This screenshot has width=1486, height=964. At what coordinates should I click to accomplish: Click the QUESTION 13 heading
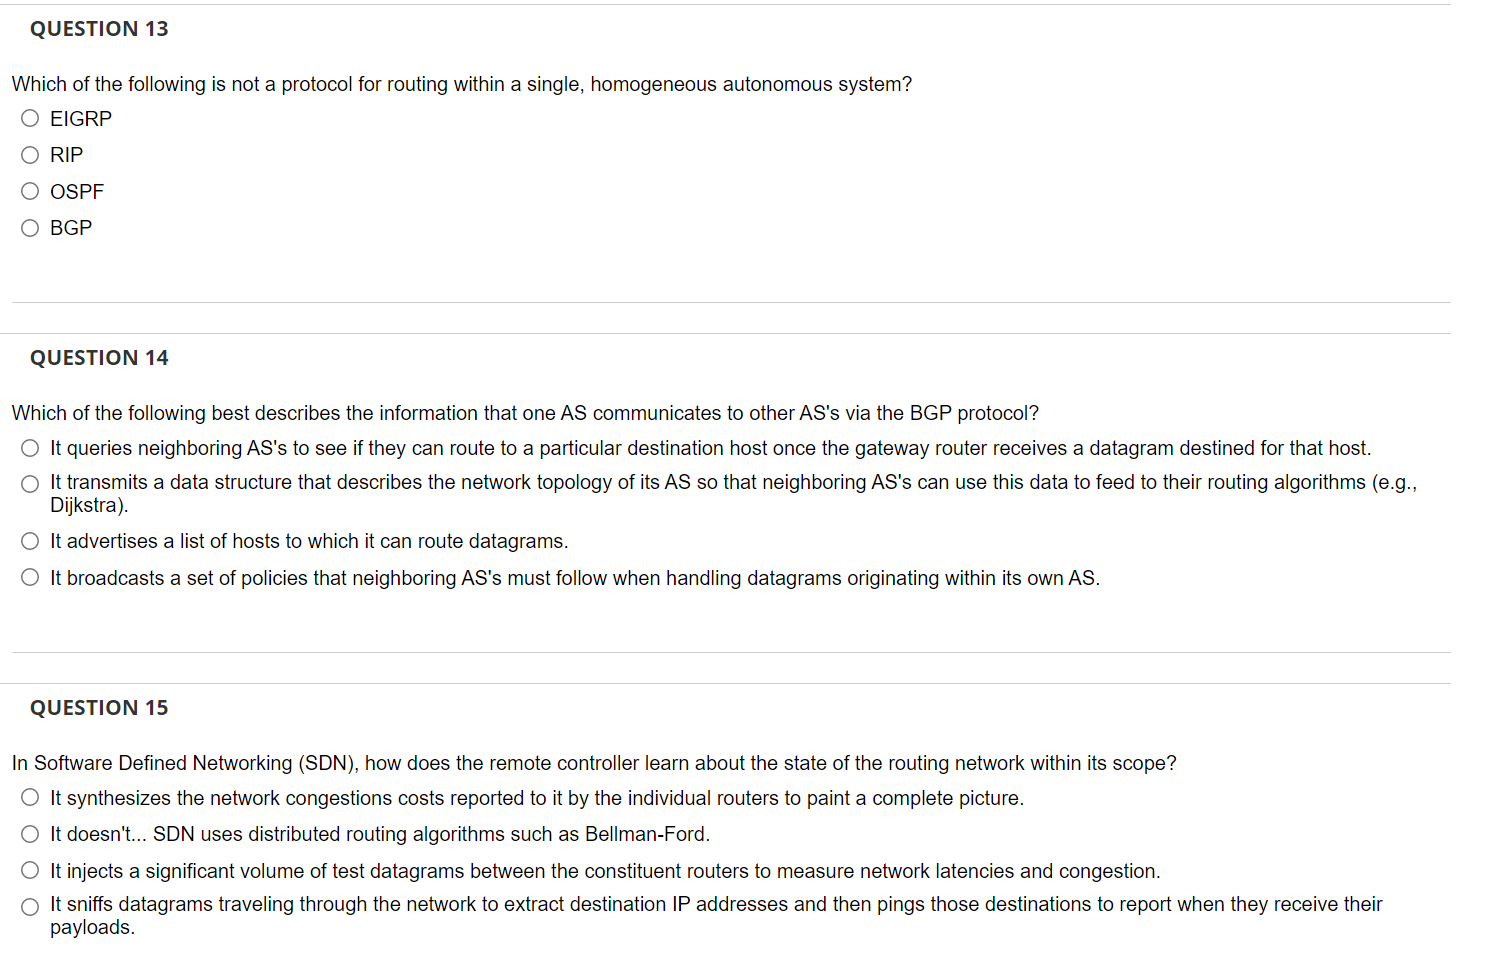(98, 28)
